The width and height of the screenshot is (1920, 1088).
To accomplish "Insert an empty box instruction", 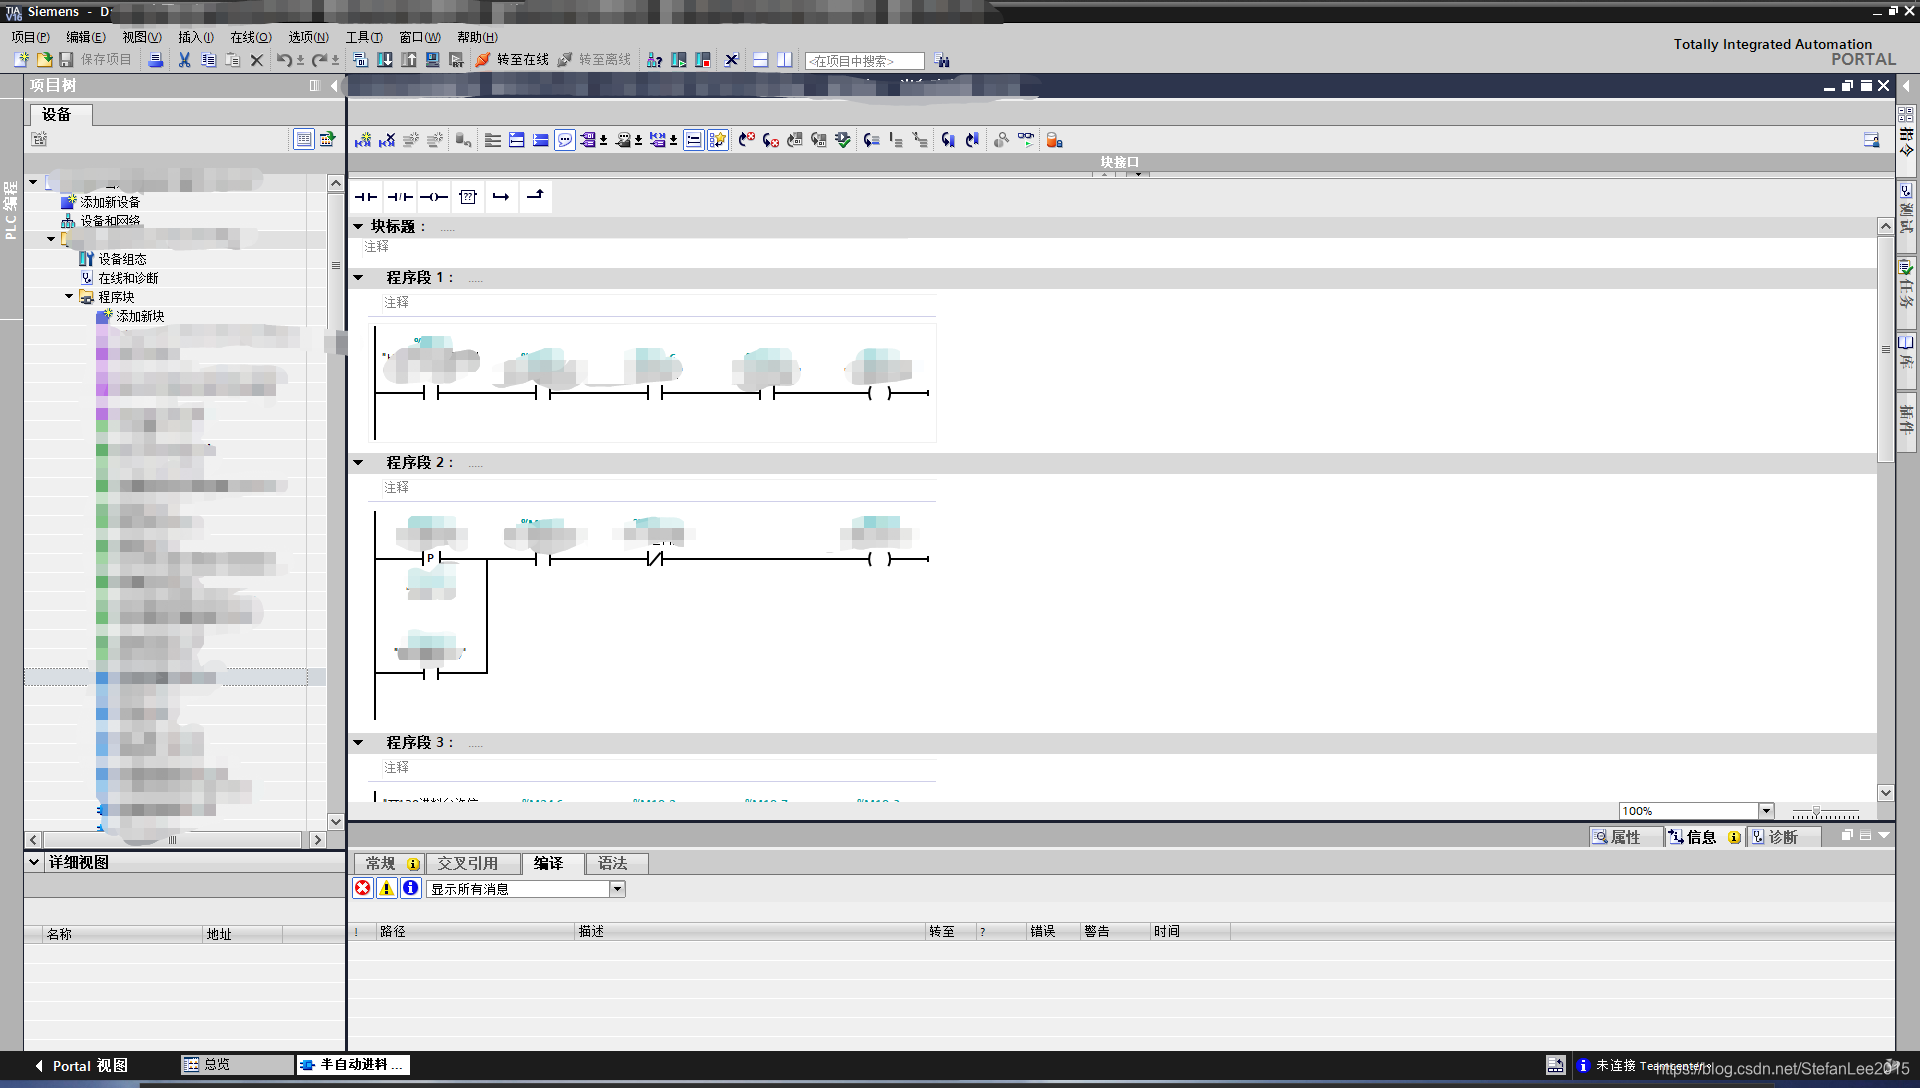I will click(x=468, y=197).
